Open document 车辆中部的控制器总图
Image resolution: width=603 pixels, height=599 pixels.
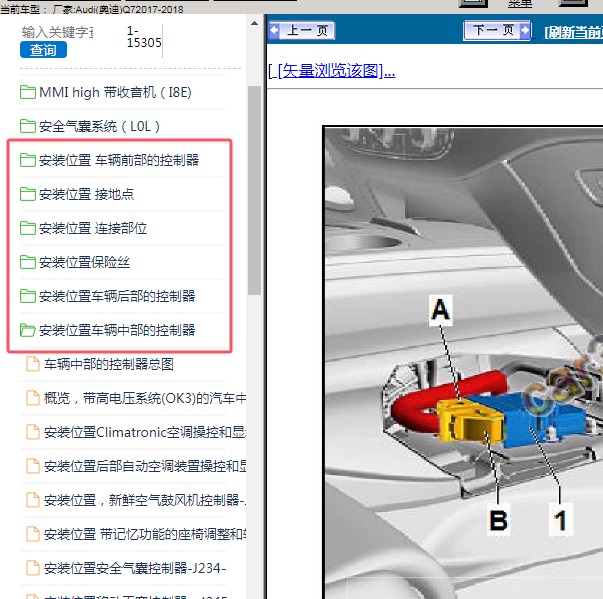tap(109, 364)
